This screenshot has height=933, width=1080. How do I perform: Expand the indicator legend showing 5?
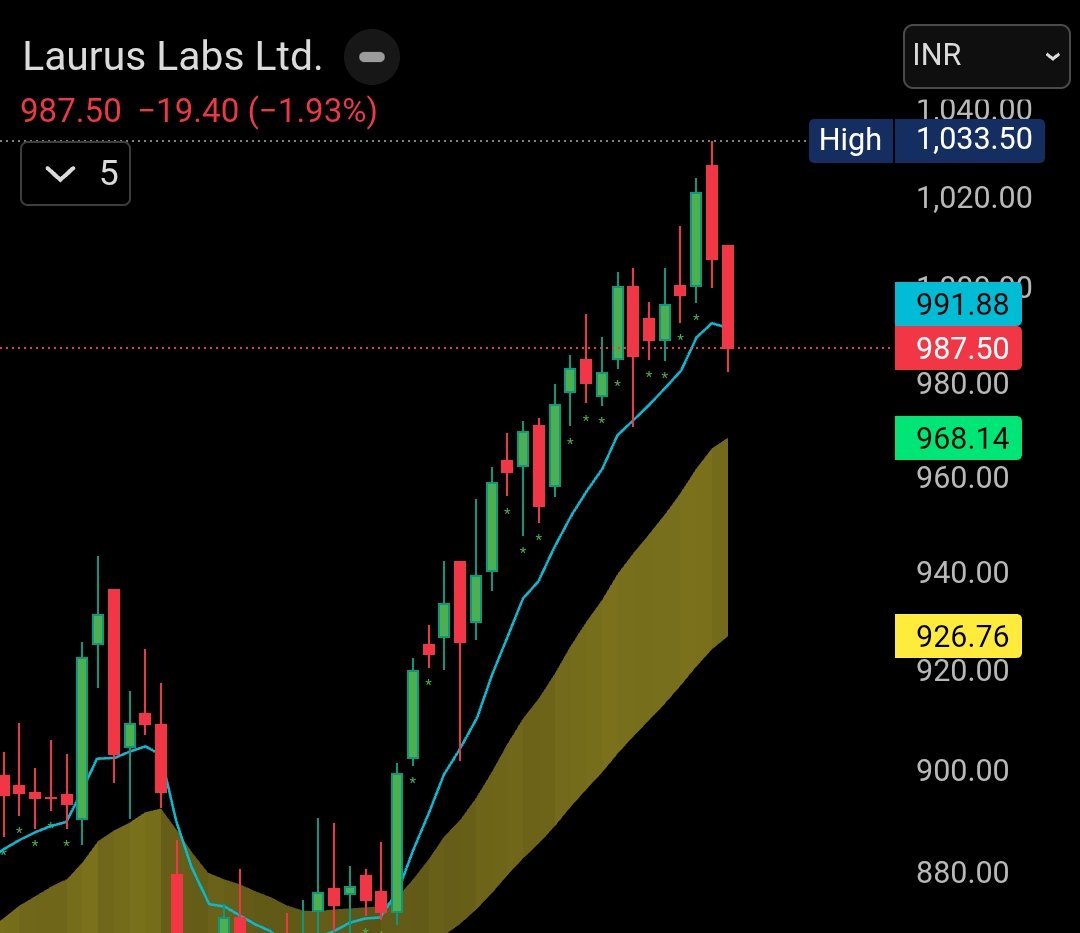coord(75,174)
